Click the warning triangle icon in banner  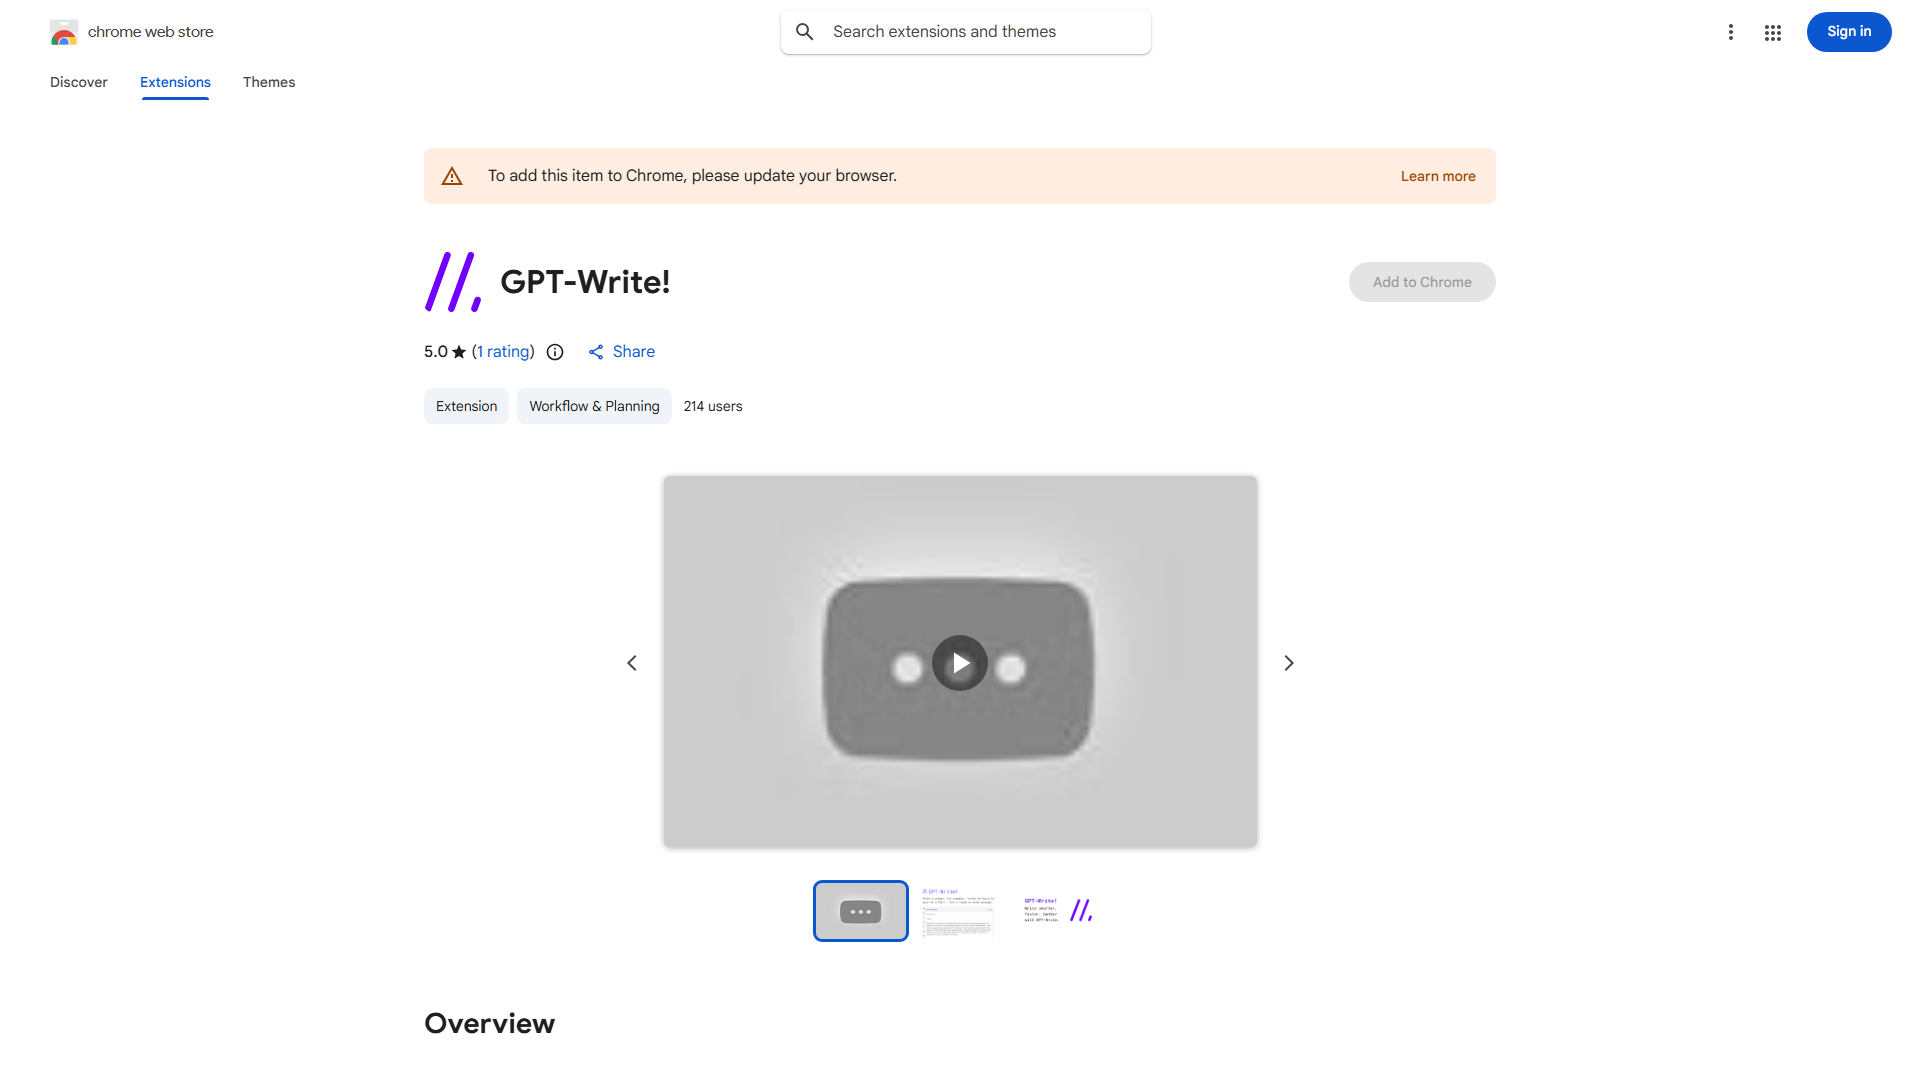(452, 176)
